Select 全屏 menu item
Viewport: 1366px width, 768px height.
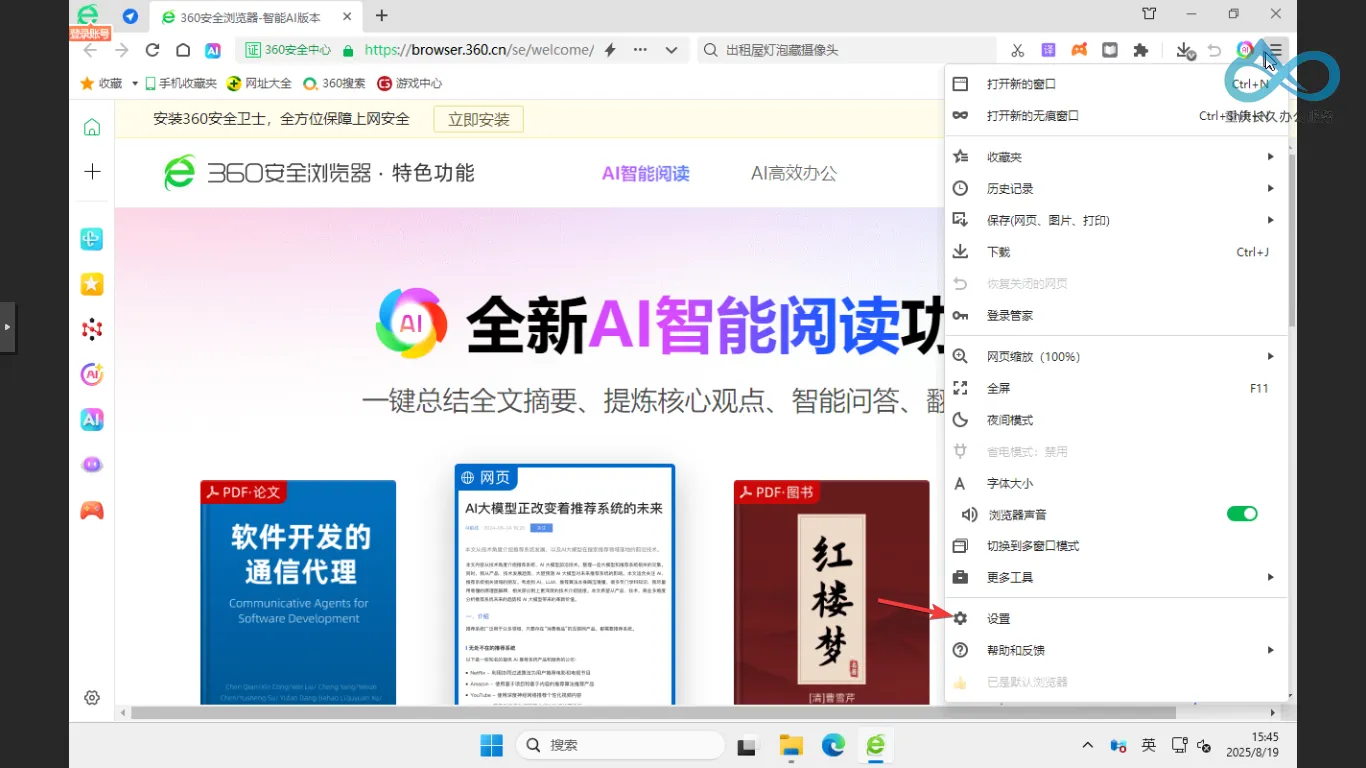pyautogui.click(x=1115, y=388)
